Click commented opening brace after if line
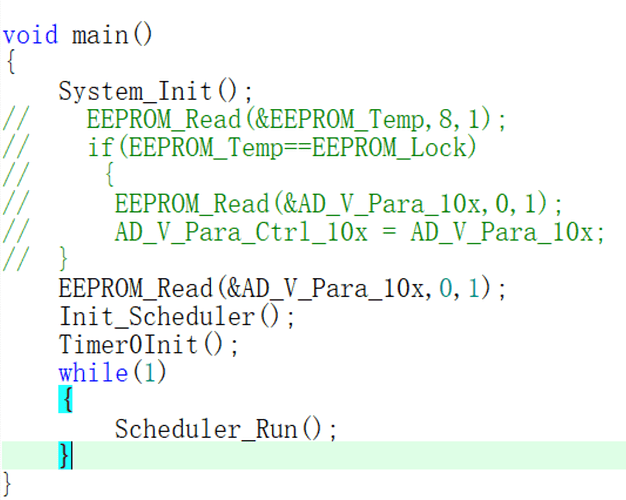The image size is (626, 500). pos(109,174)
